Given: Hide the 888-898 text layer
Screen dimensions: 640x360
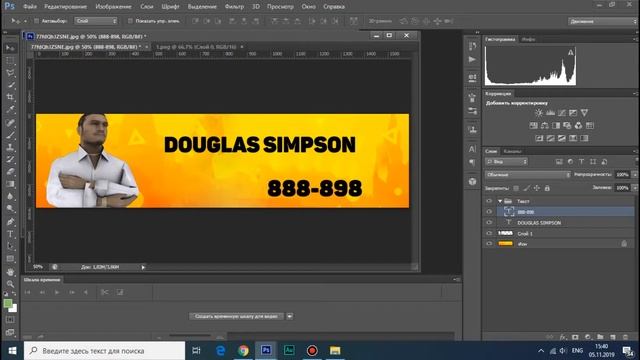Looking at the screenshot, I should (x=489, y=211).
